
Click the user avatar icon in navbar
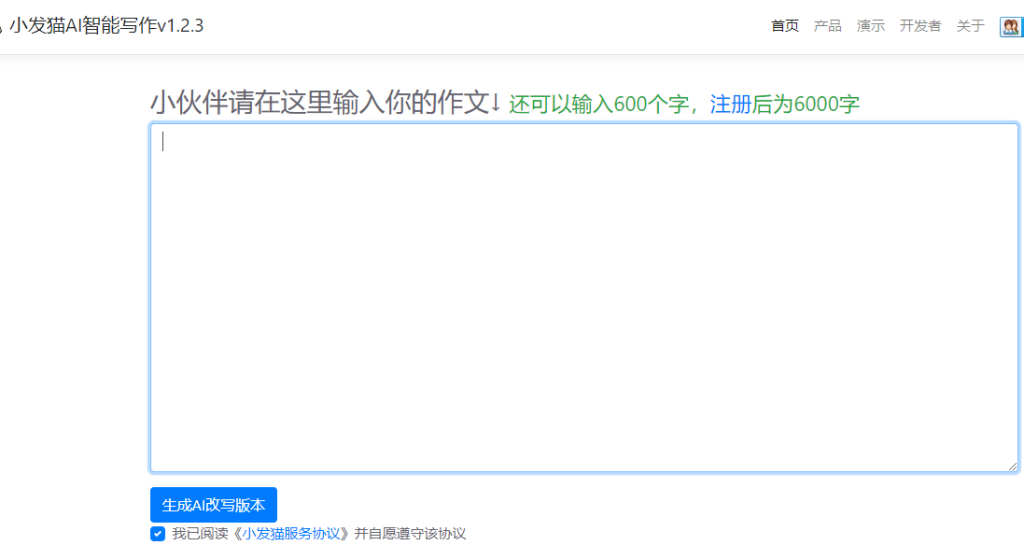[x=1011, y=27]
